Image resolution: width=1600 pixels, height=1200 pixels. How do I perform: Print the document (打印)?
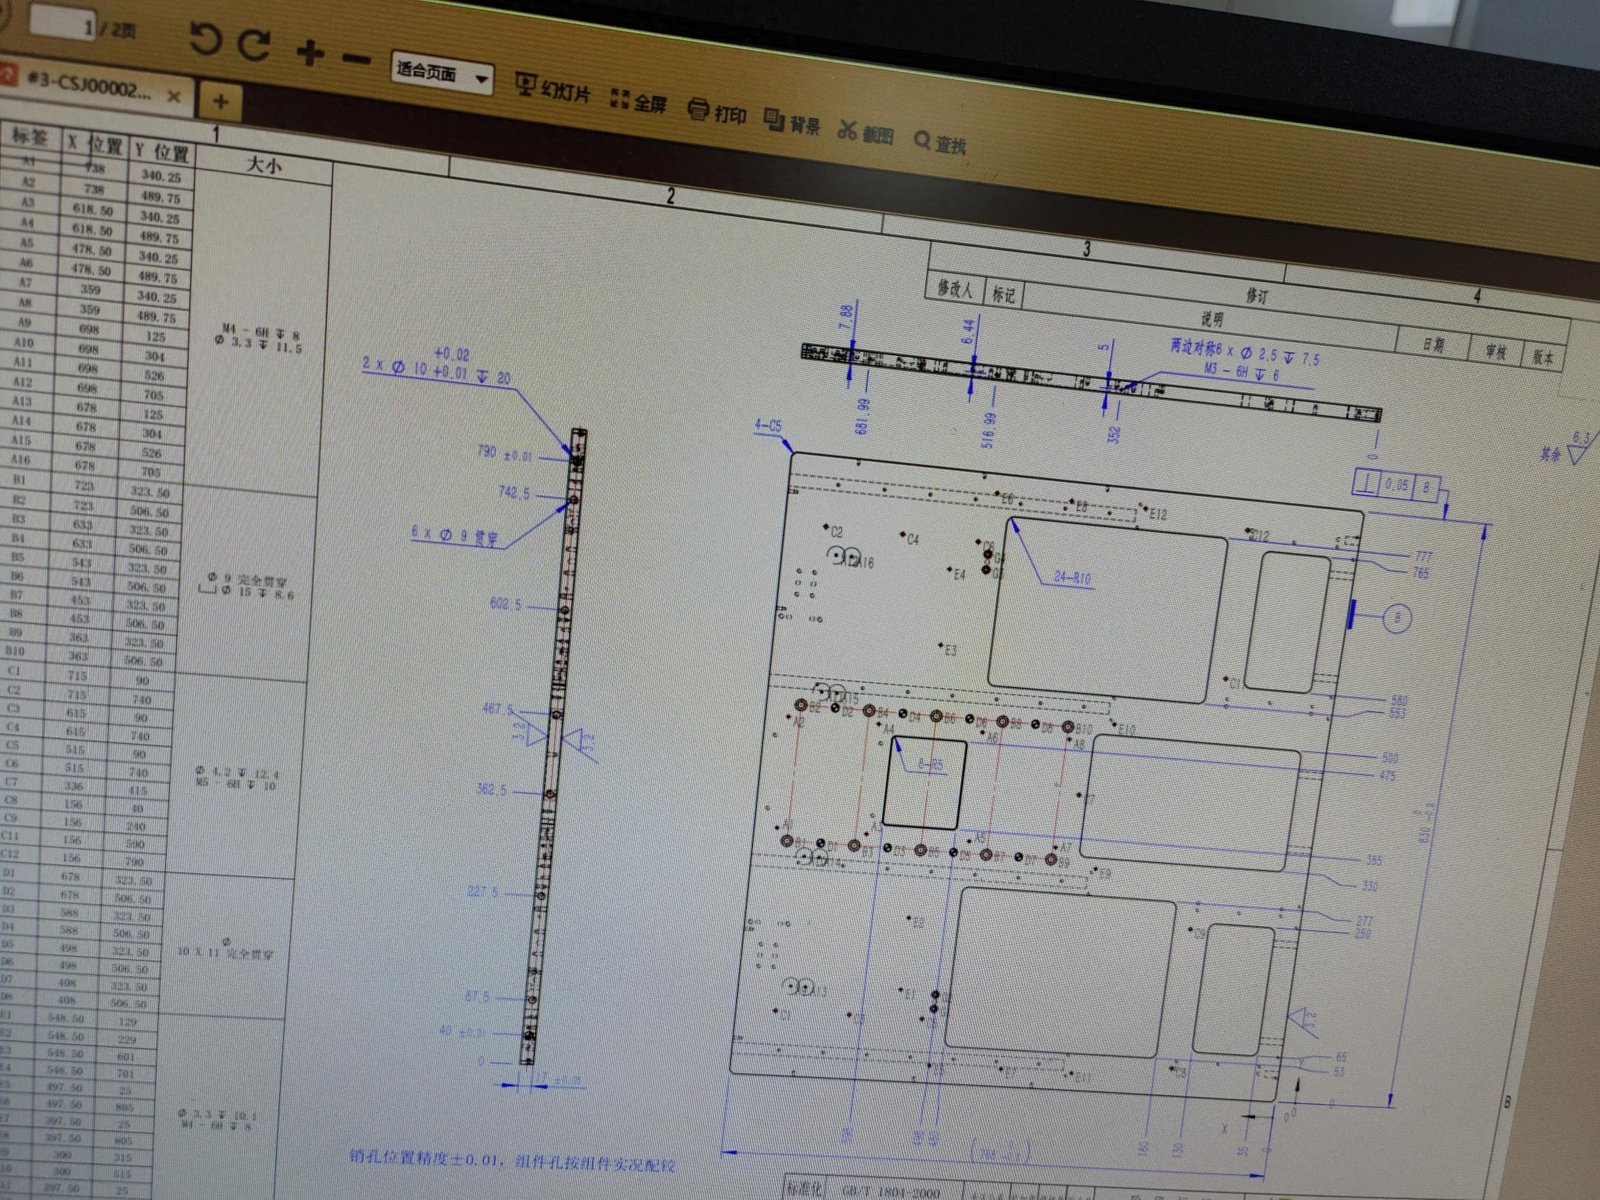point(717,113)
